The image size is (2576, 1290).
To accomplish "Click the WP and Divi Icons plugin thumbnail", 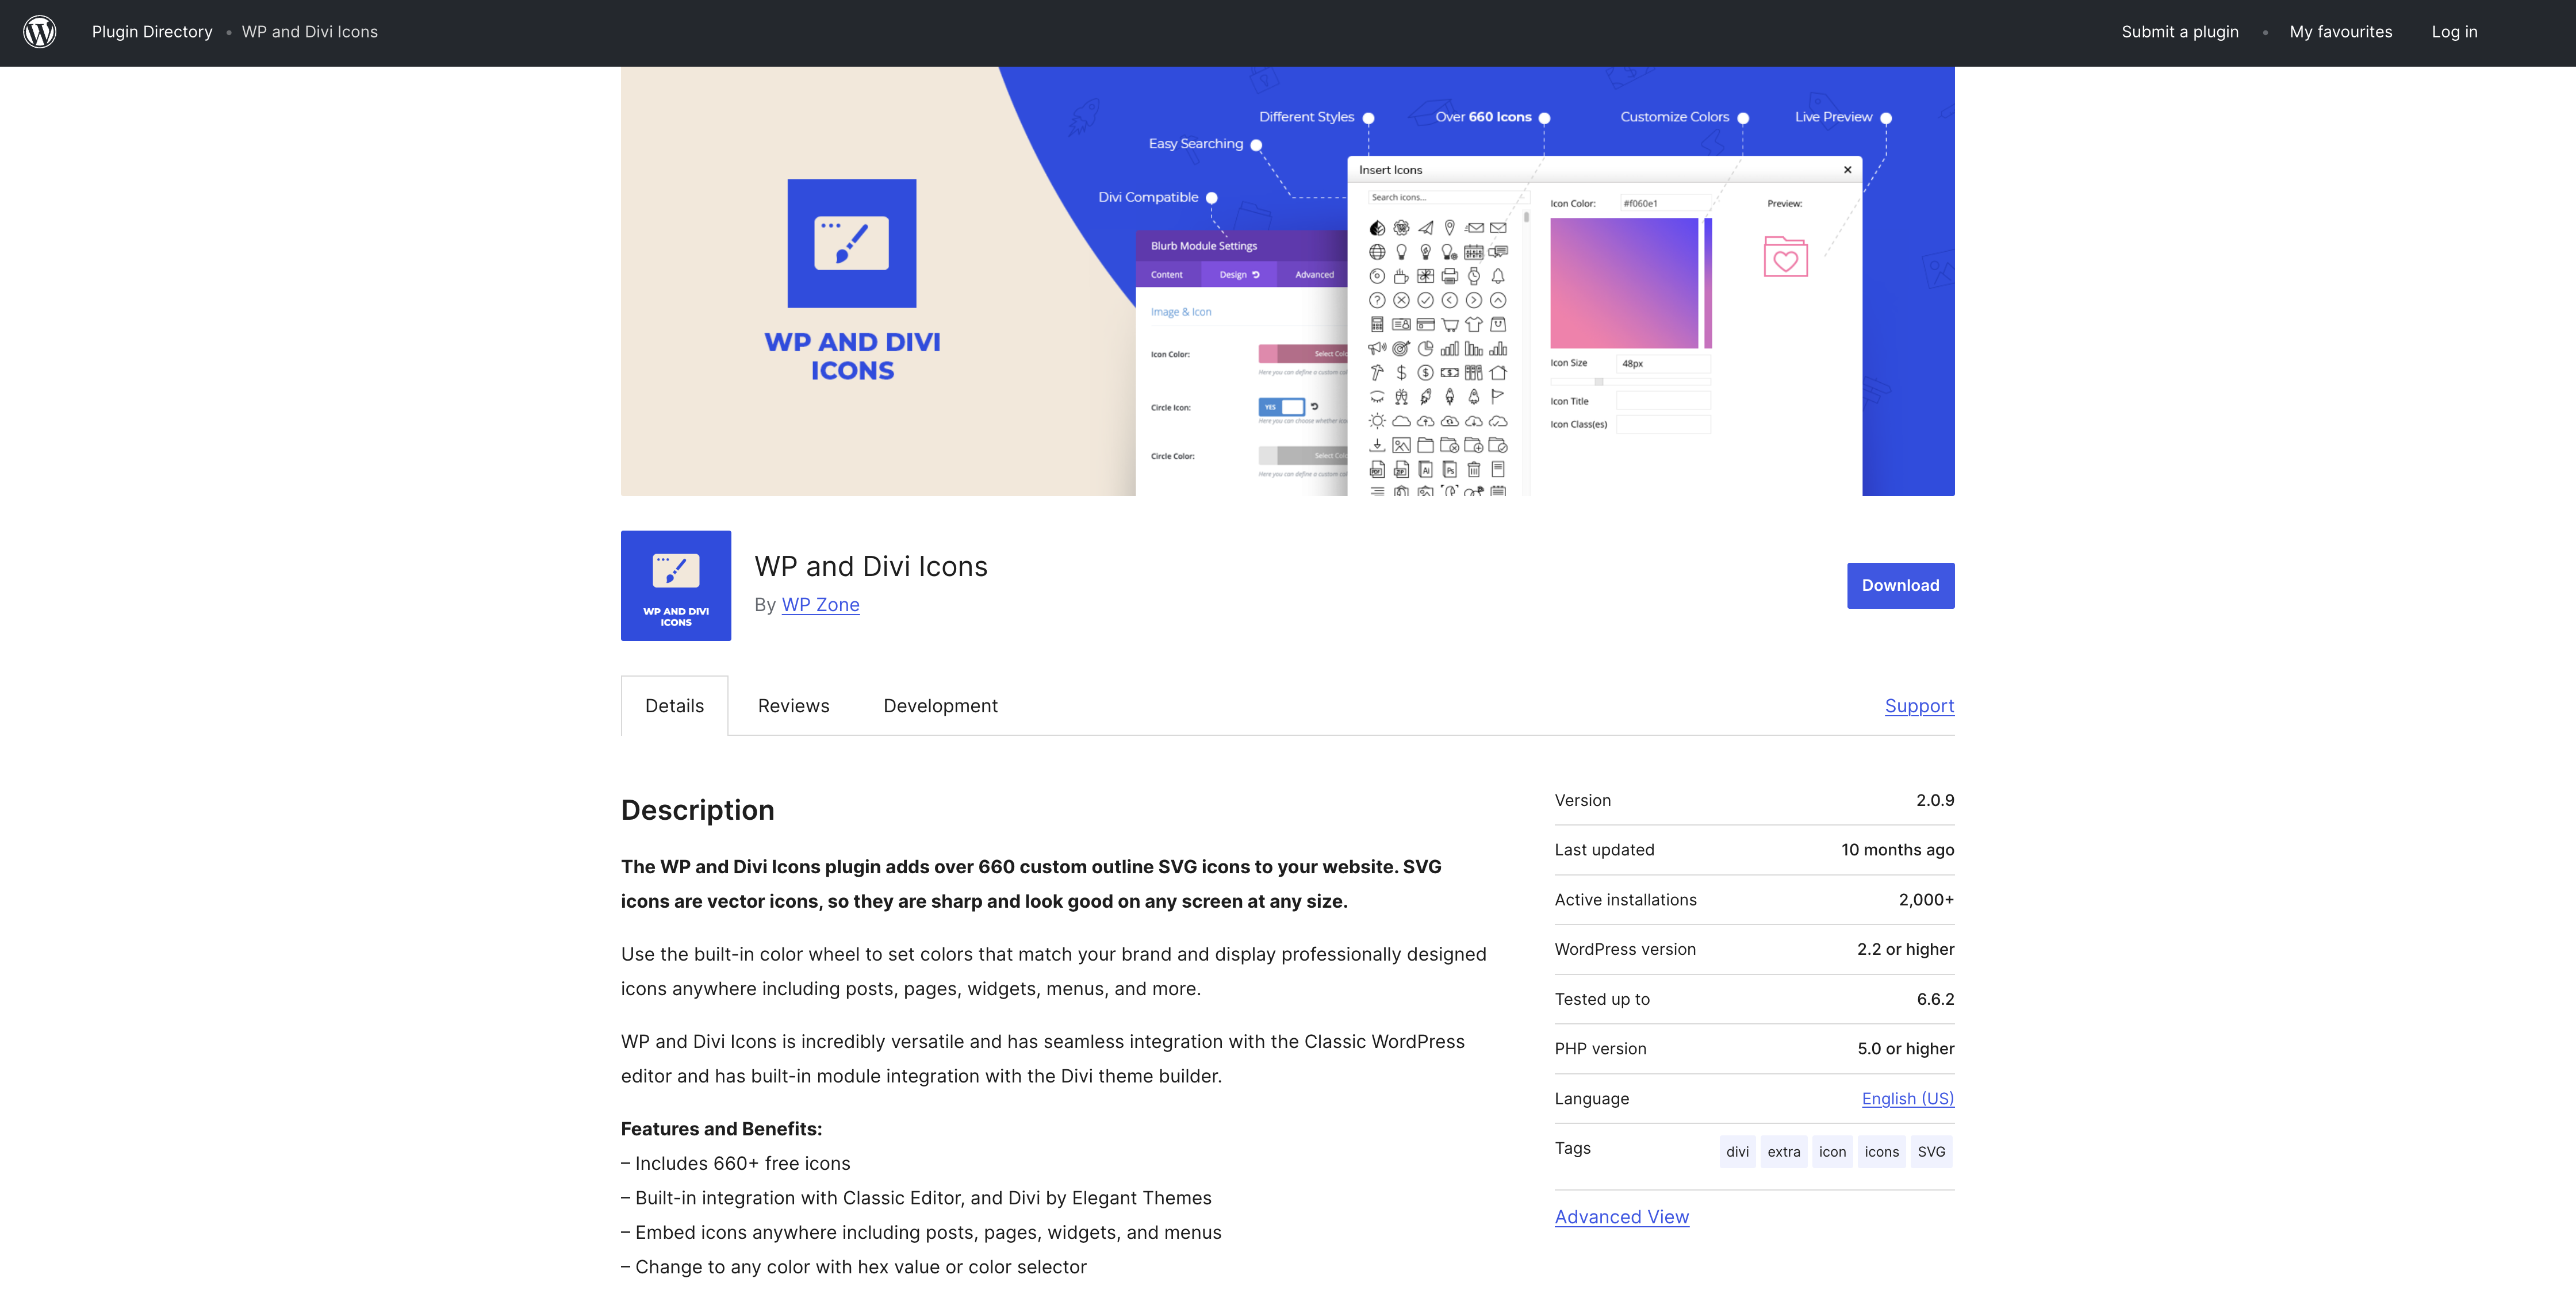I will 675,585.
